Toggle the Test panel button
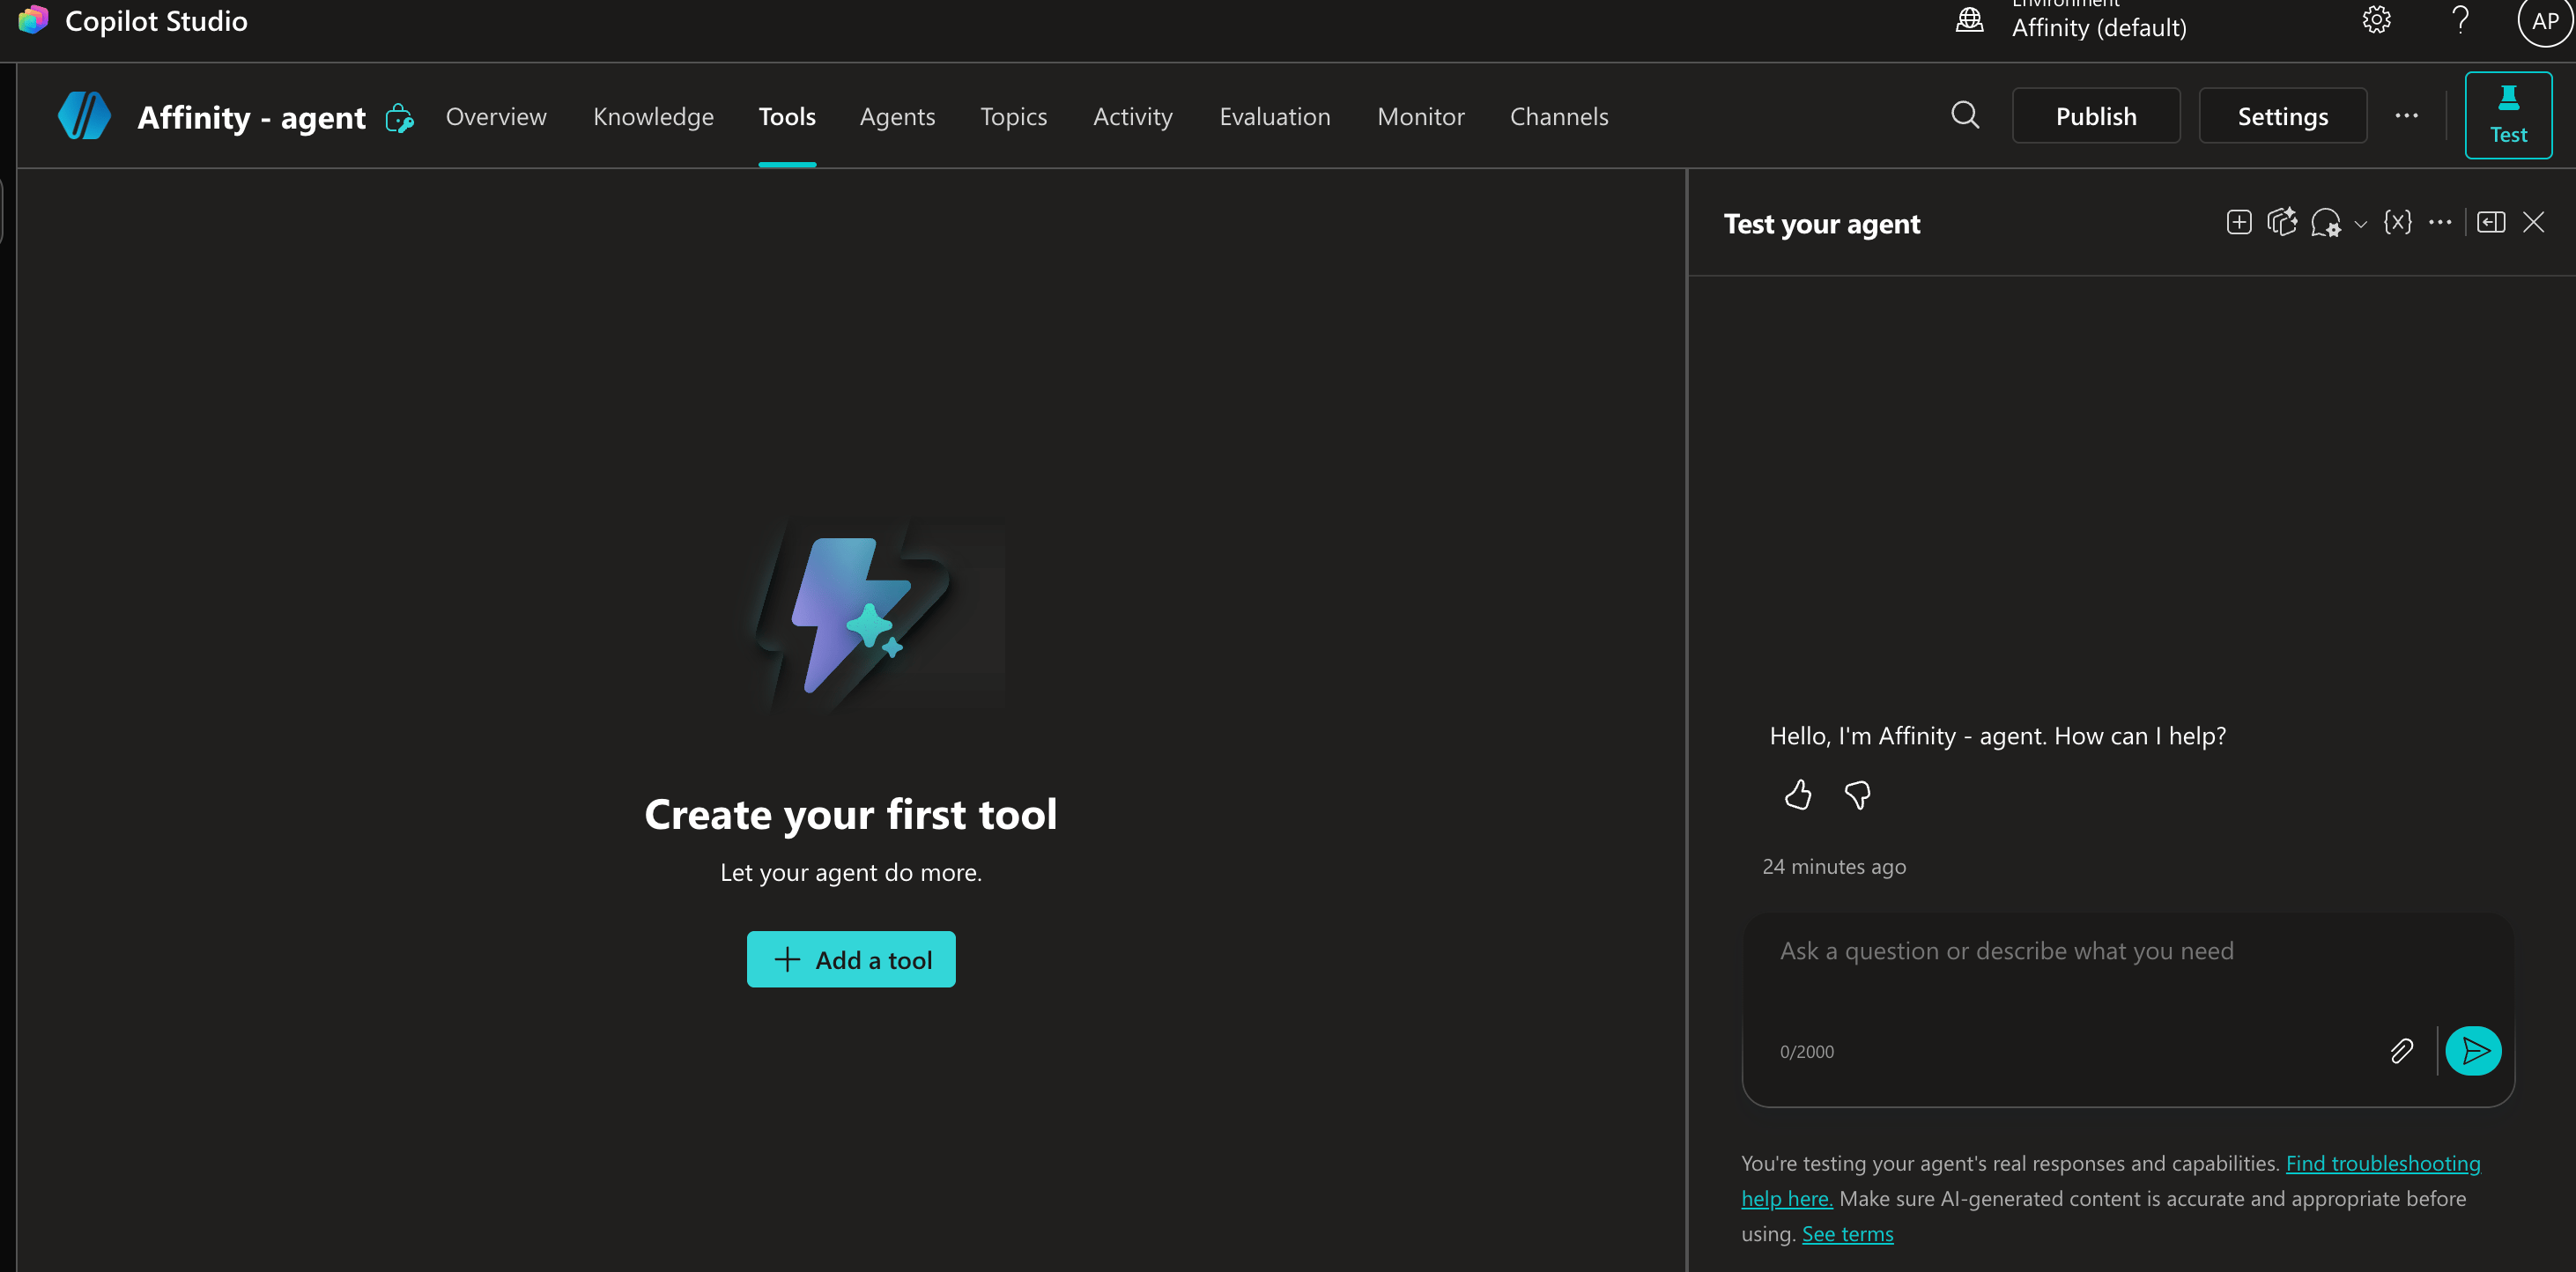This screenshot has width=2576, height=1272. (2509, 115)
